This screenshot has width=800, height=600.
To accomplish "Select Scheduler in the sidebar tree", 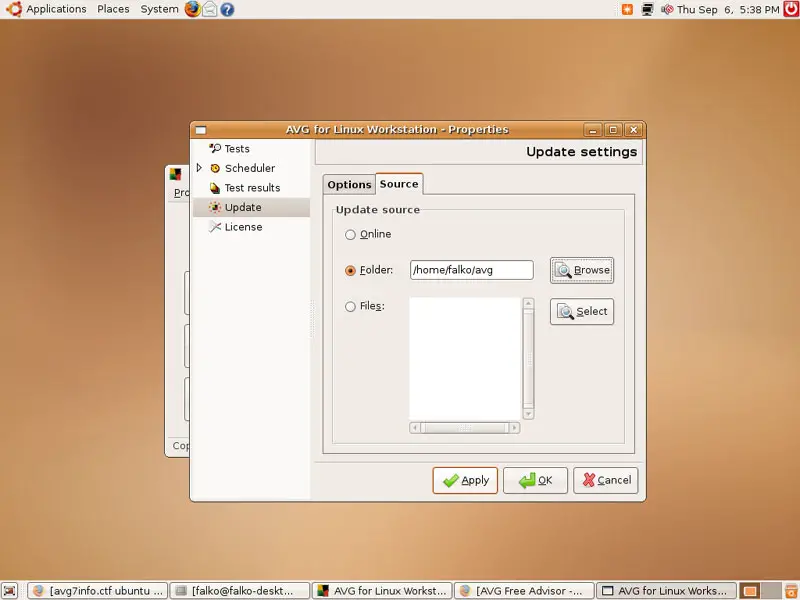I will (x=249, y=168).
